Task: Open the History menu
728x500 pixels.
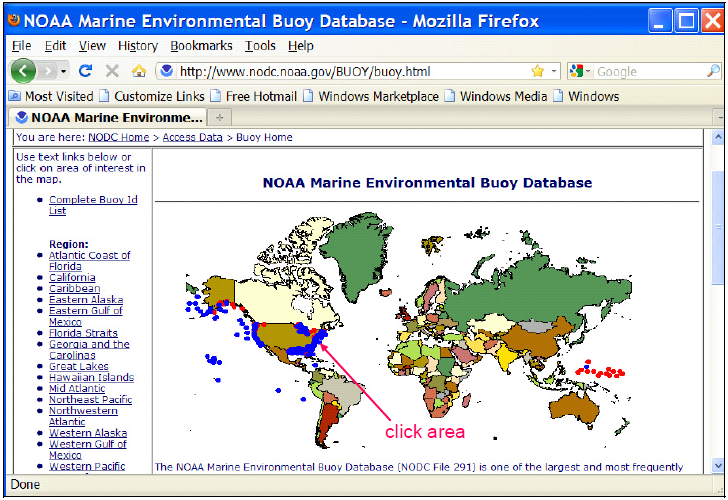Action: 138,45
